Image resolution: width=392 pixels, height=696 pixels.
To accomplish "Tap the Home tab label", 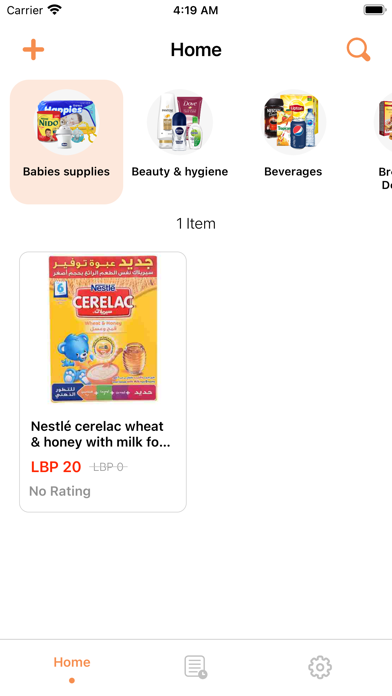I will (72, 662).
